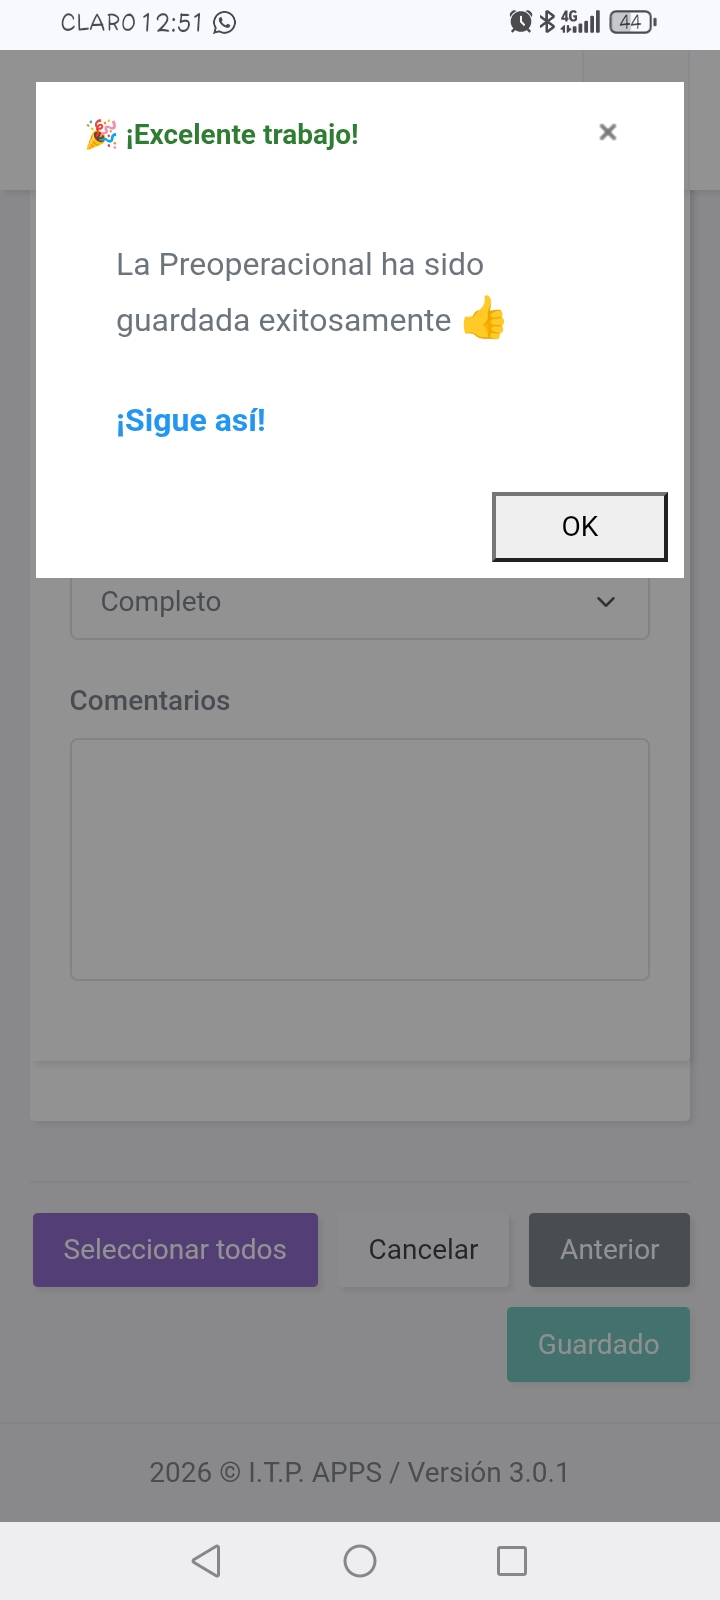Tap the I.T.P. APPS version footer text
Viewport: 720px width, 1600px height.
click(x=359, y=1473)
